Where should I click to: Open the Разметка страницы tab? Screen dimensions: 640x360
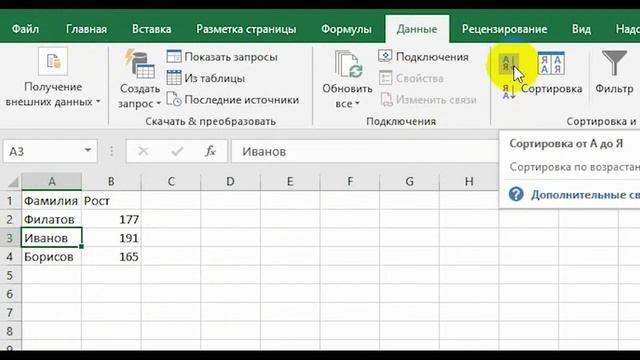(x=246, y=29)
